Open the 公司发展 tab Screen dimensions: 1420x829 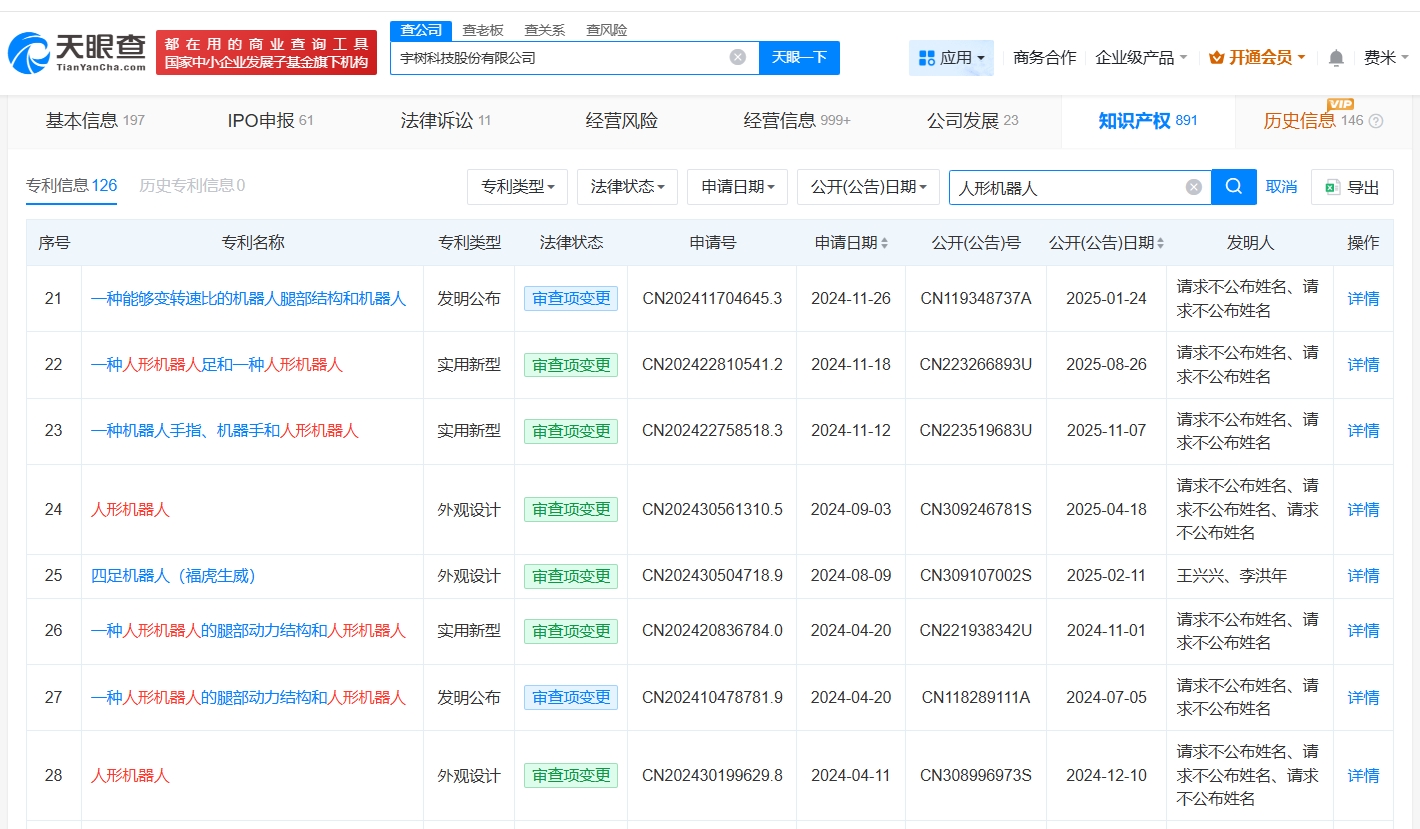973,121
